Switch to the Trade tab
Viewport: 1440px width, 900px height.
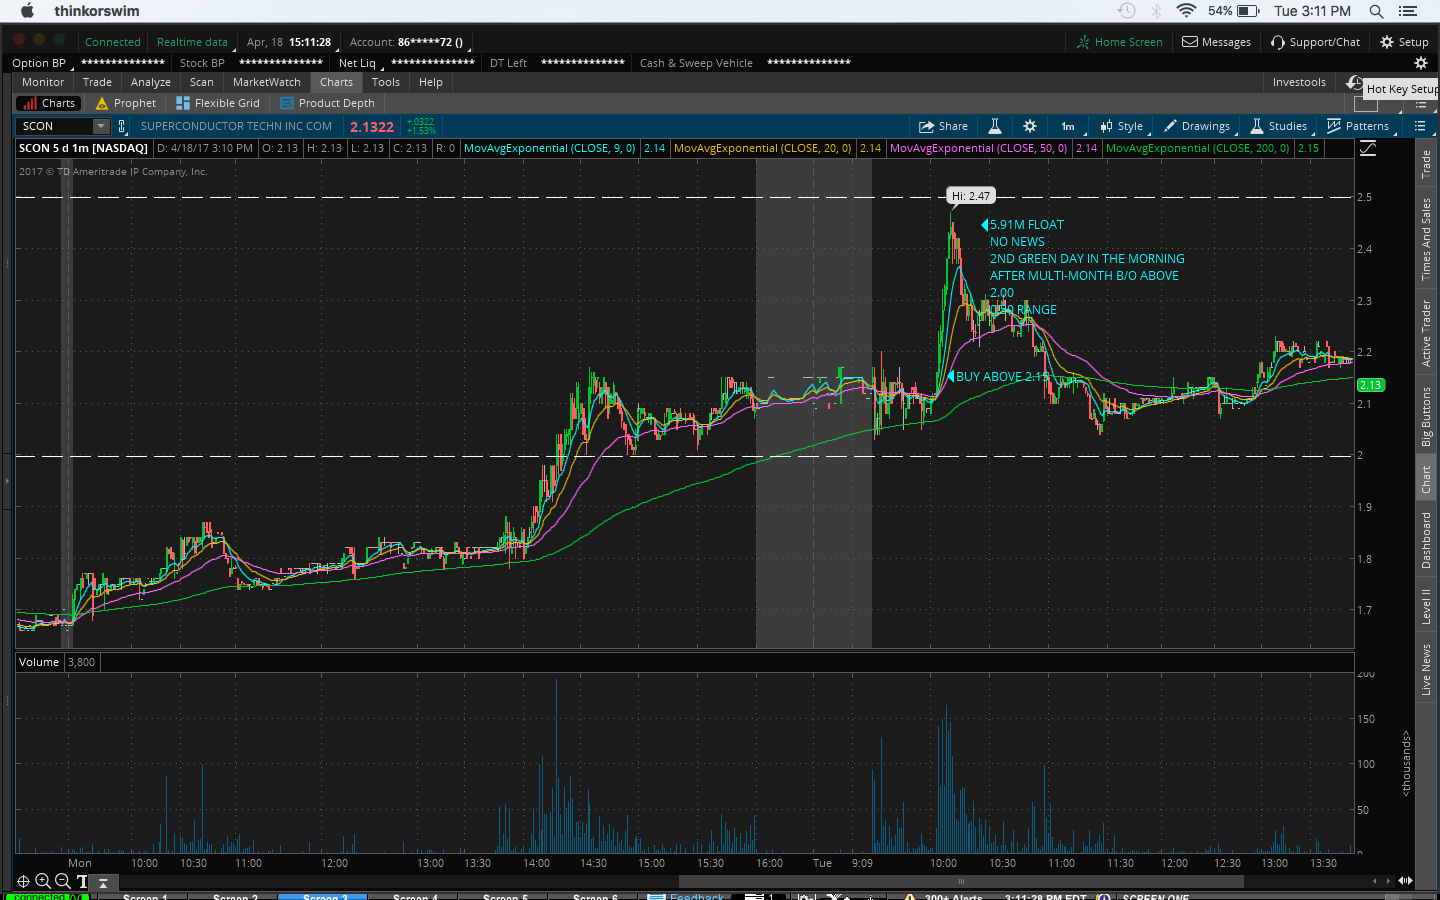(97, 82)
